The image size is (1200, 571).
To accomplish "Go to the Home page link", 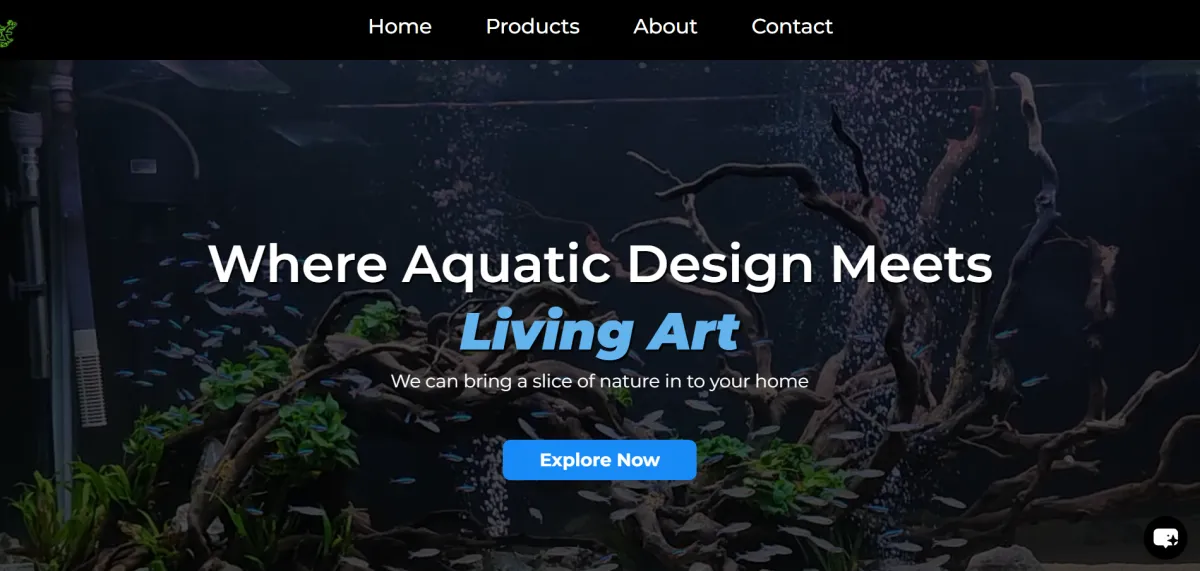I will click(x=400, y=27).
